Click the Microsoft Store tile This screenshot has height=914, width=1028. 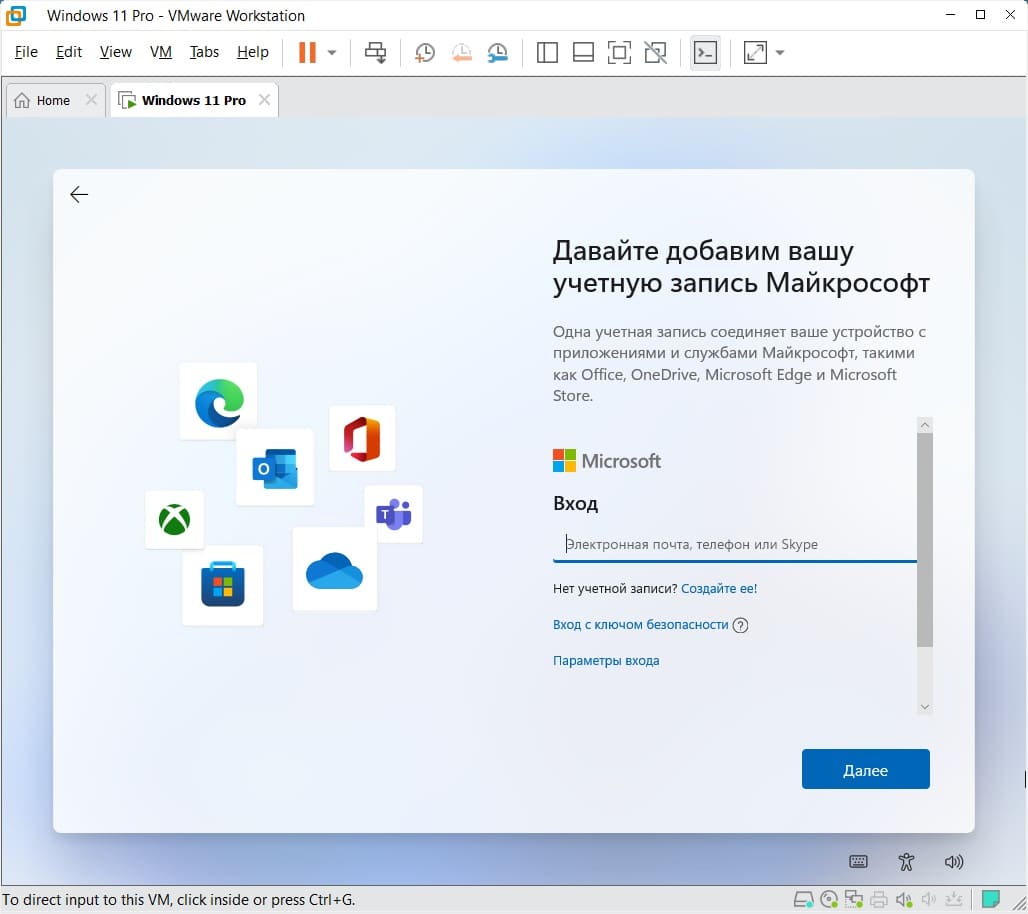(x=223, y=585)
